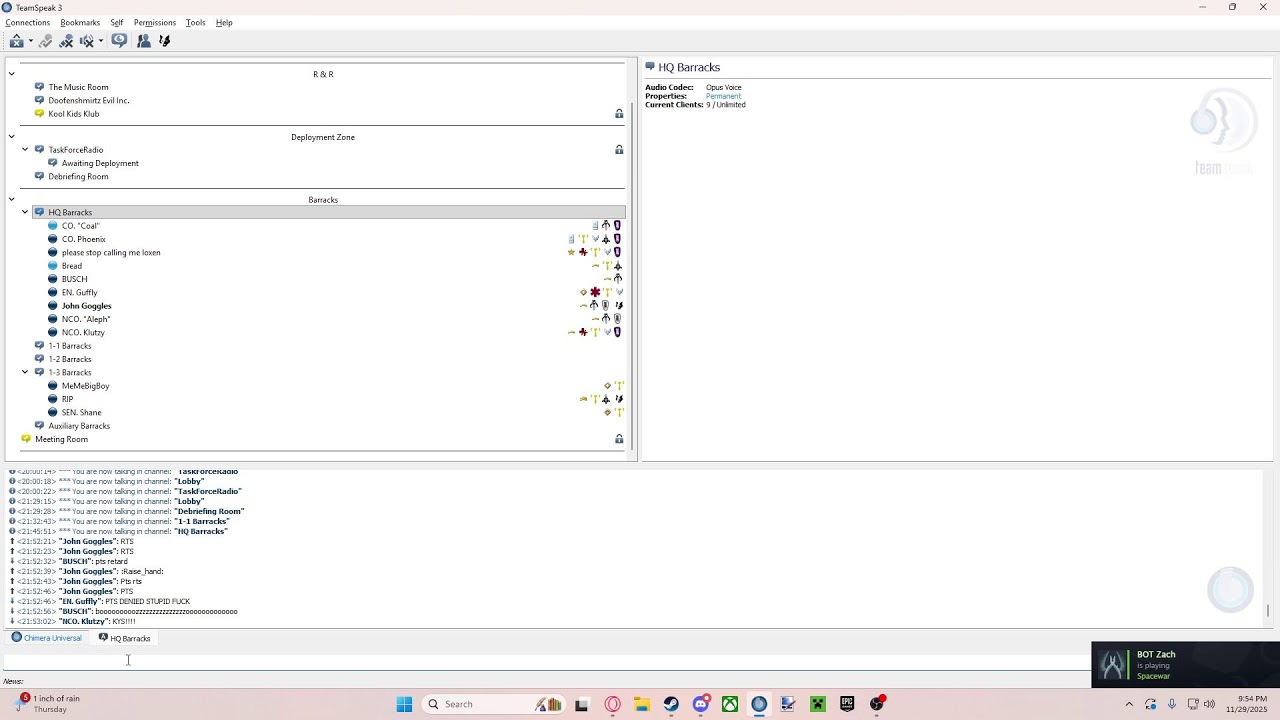The width and height of the screenshot is (1280, 720).
Task: Open the Away status dropdown arrow
Action: click(31, 41)
